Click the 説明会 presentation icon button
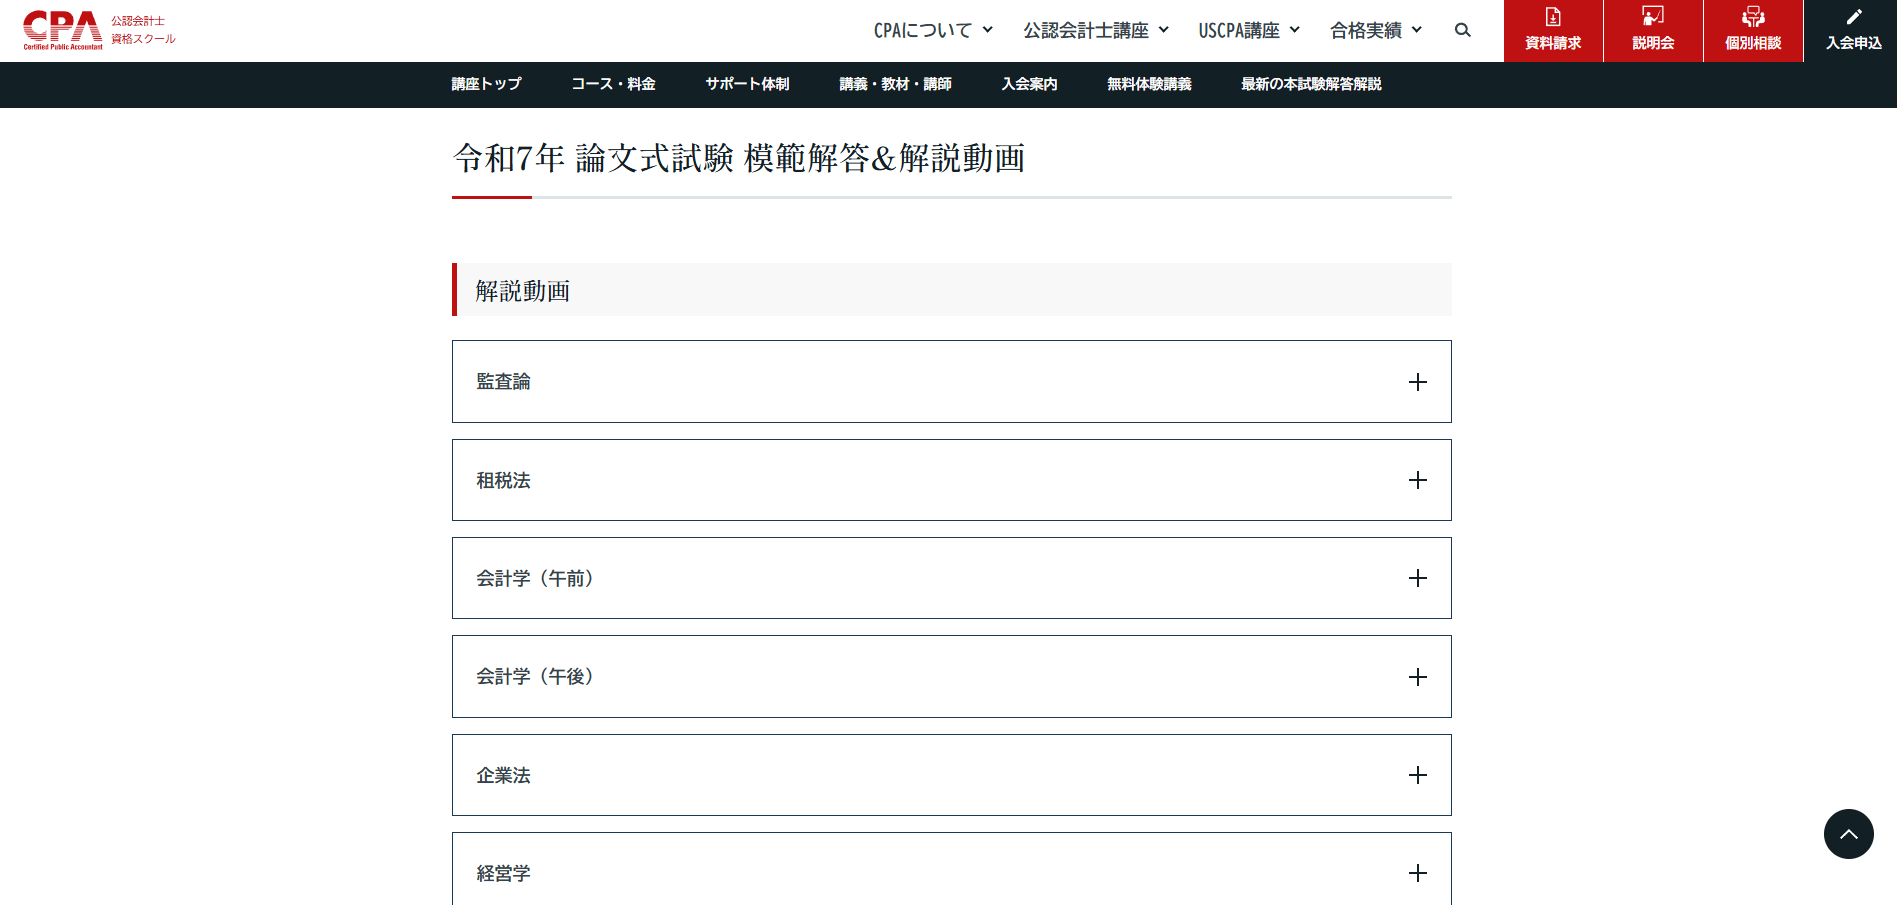 (x=1653, y=30)
